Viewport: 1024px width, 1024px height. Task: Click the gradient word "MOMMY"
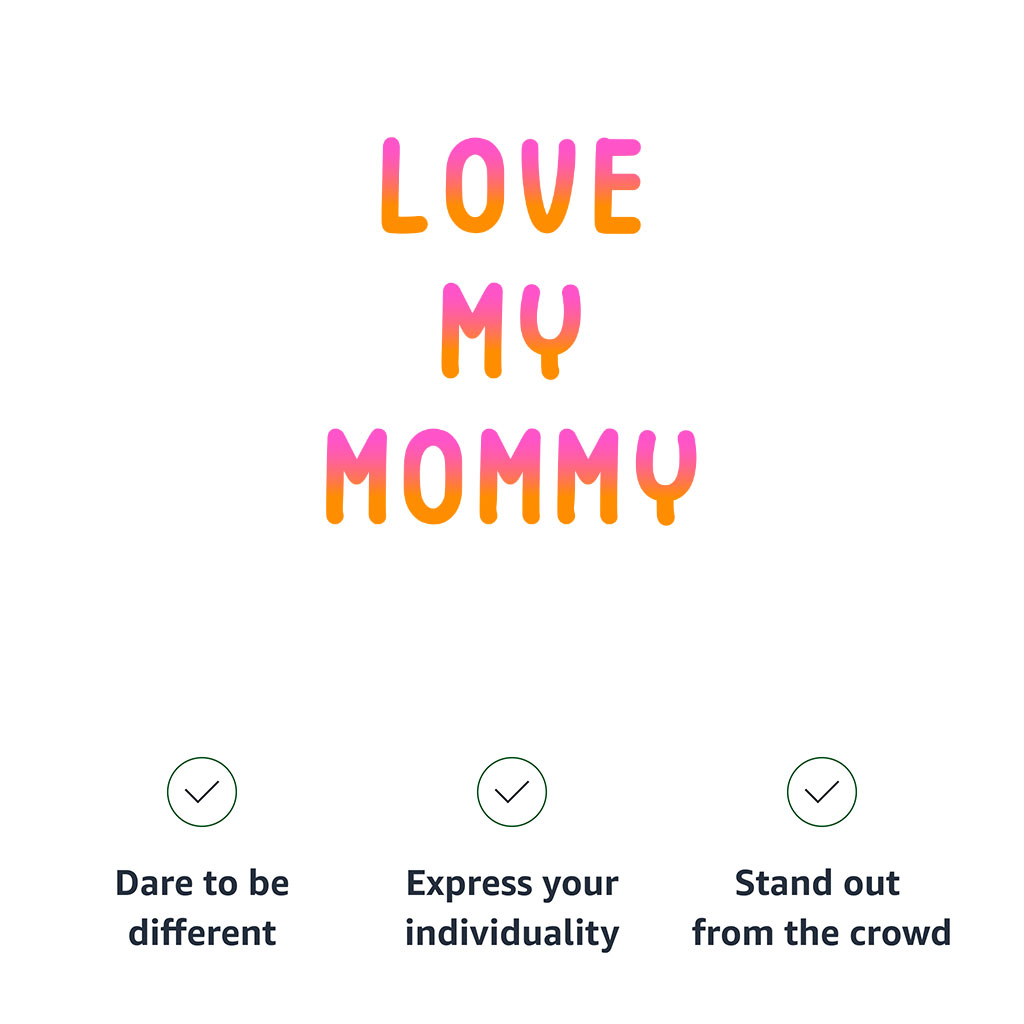[x=511, y=476]
